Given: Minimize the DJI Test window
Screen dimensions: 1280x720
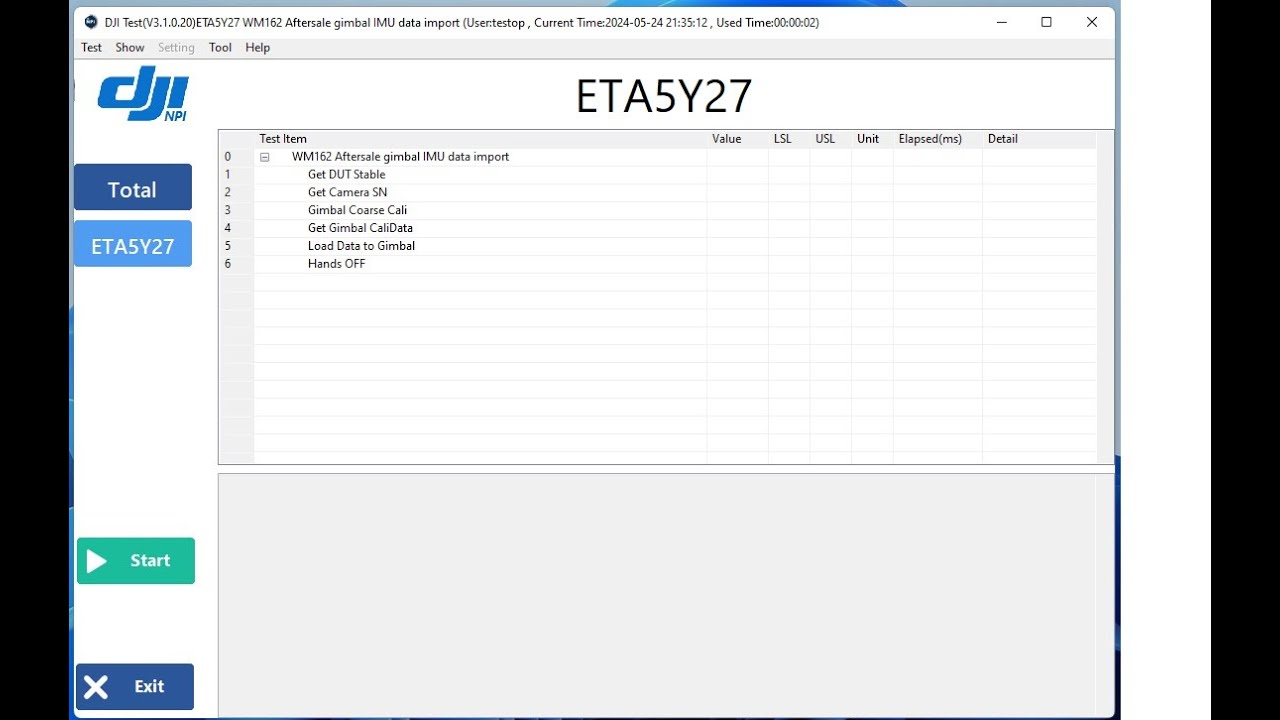Looking at the screenshot, I should [x=1000, y=22].
